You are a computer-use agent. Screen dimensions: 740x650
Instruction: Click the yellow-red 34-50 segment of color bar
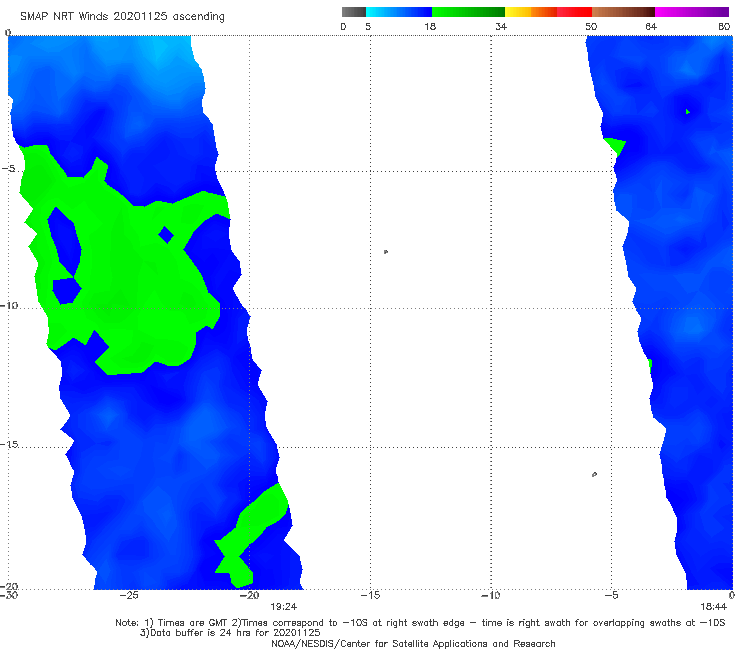[x=548, y=12]
